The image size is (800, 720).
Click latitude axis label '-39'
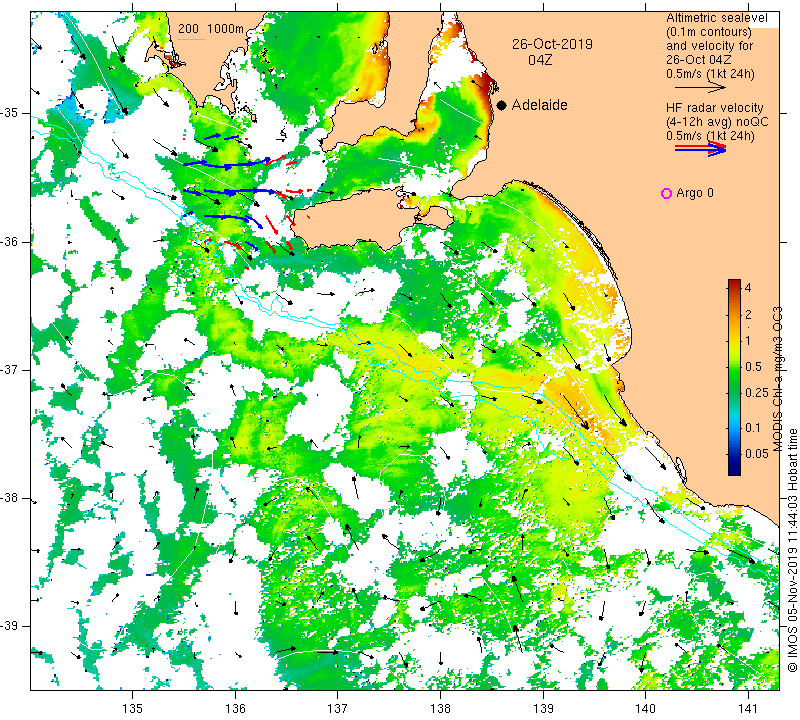(x=10, y=626)
